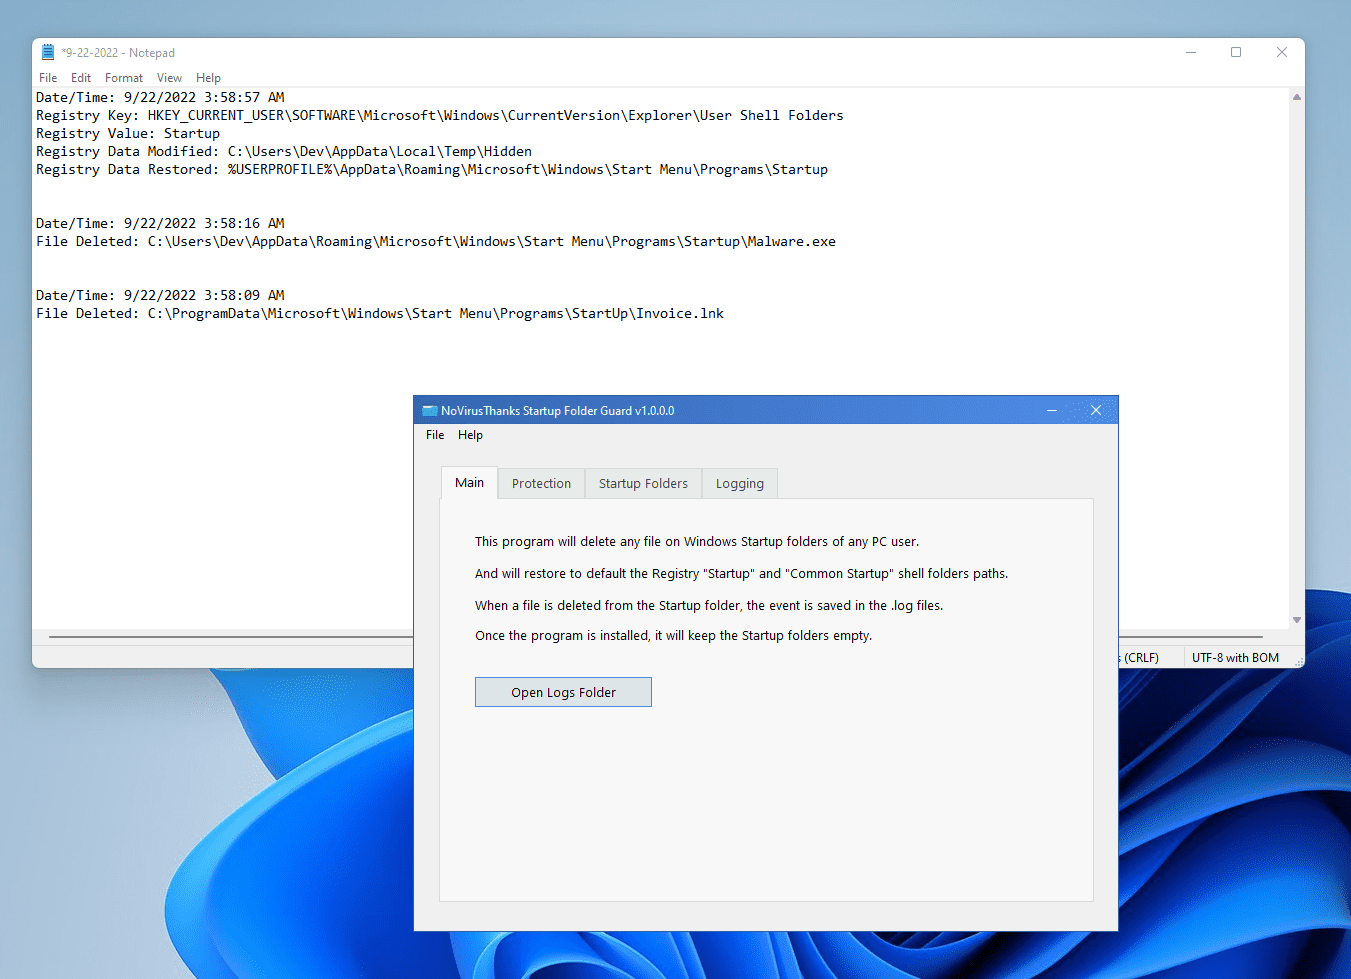The width and height of the screenshot is (1351, 979).
Task: Open Notepad's Help menu
Action: pyautogui.click(x=208, y=77)
